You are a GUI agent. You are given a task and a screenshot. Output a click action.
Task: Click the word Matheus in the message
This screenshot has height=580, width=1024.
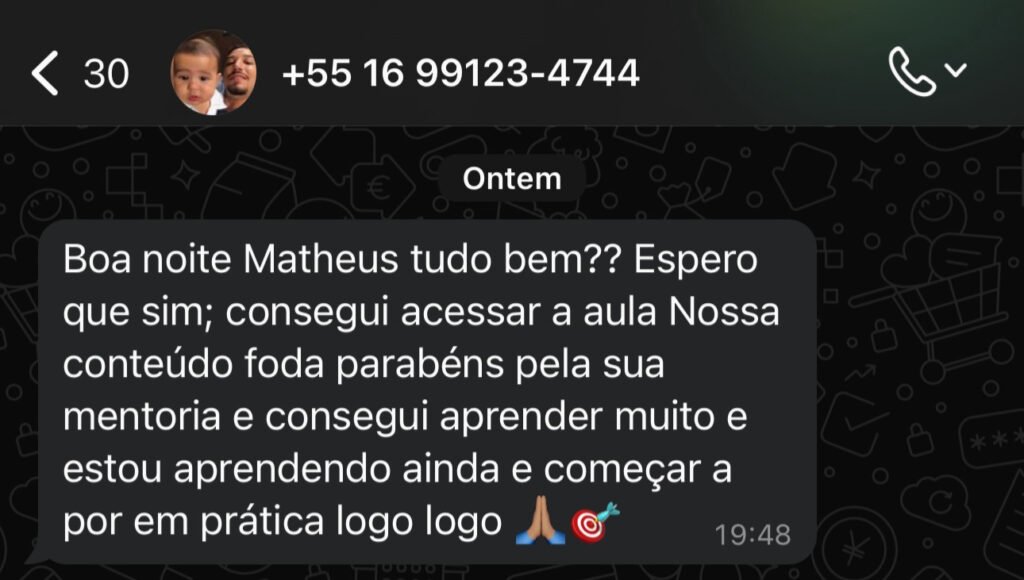coord(321,259)
